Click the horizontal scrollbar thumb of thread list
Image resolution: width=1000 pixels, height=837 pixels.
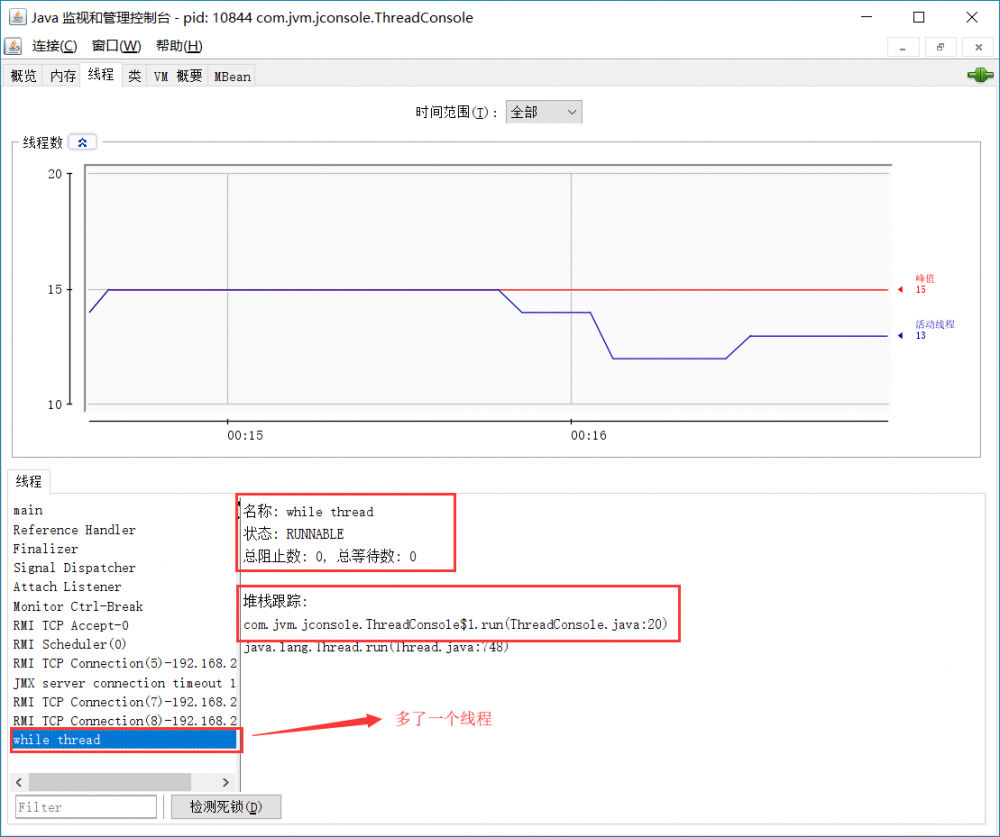click(110, 782)
